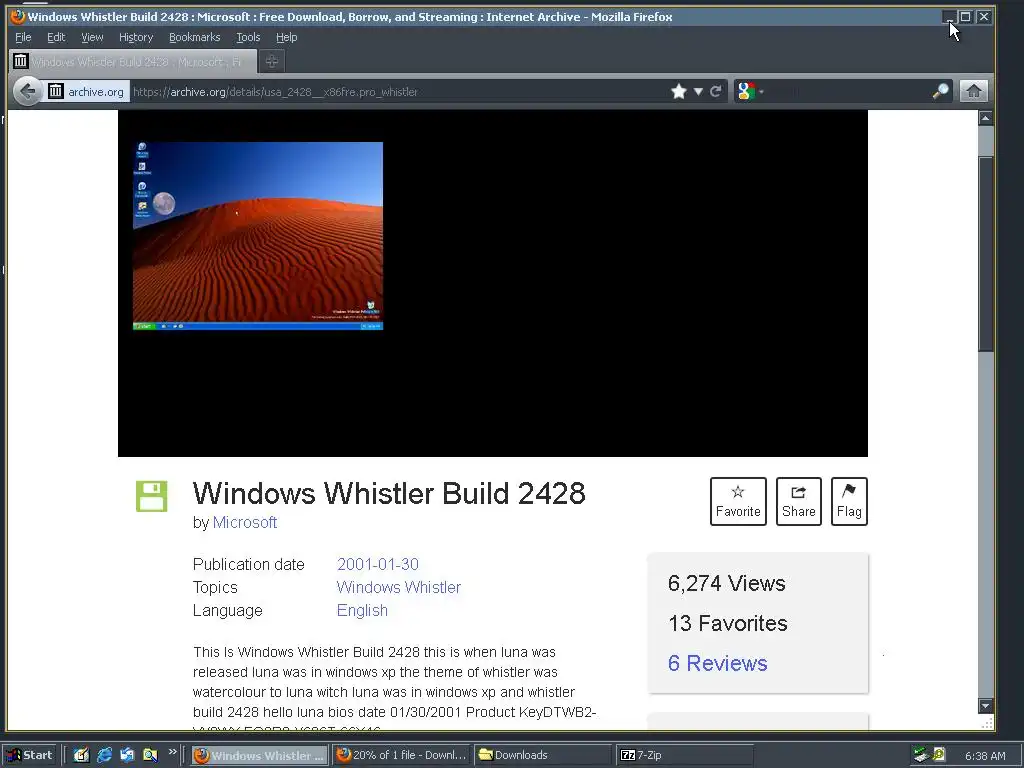Screen dimensions: 1024x768
Task: Click the archive.org site identity icon
Action: point(86,91)
